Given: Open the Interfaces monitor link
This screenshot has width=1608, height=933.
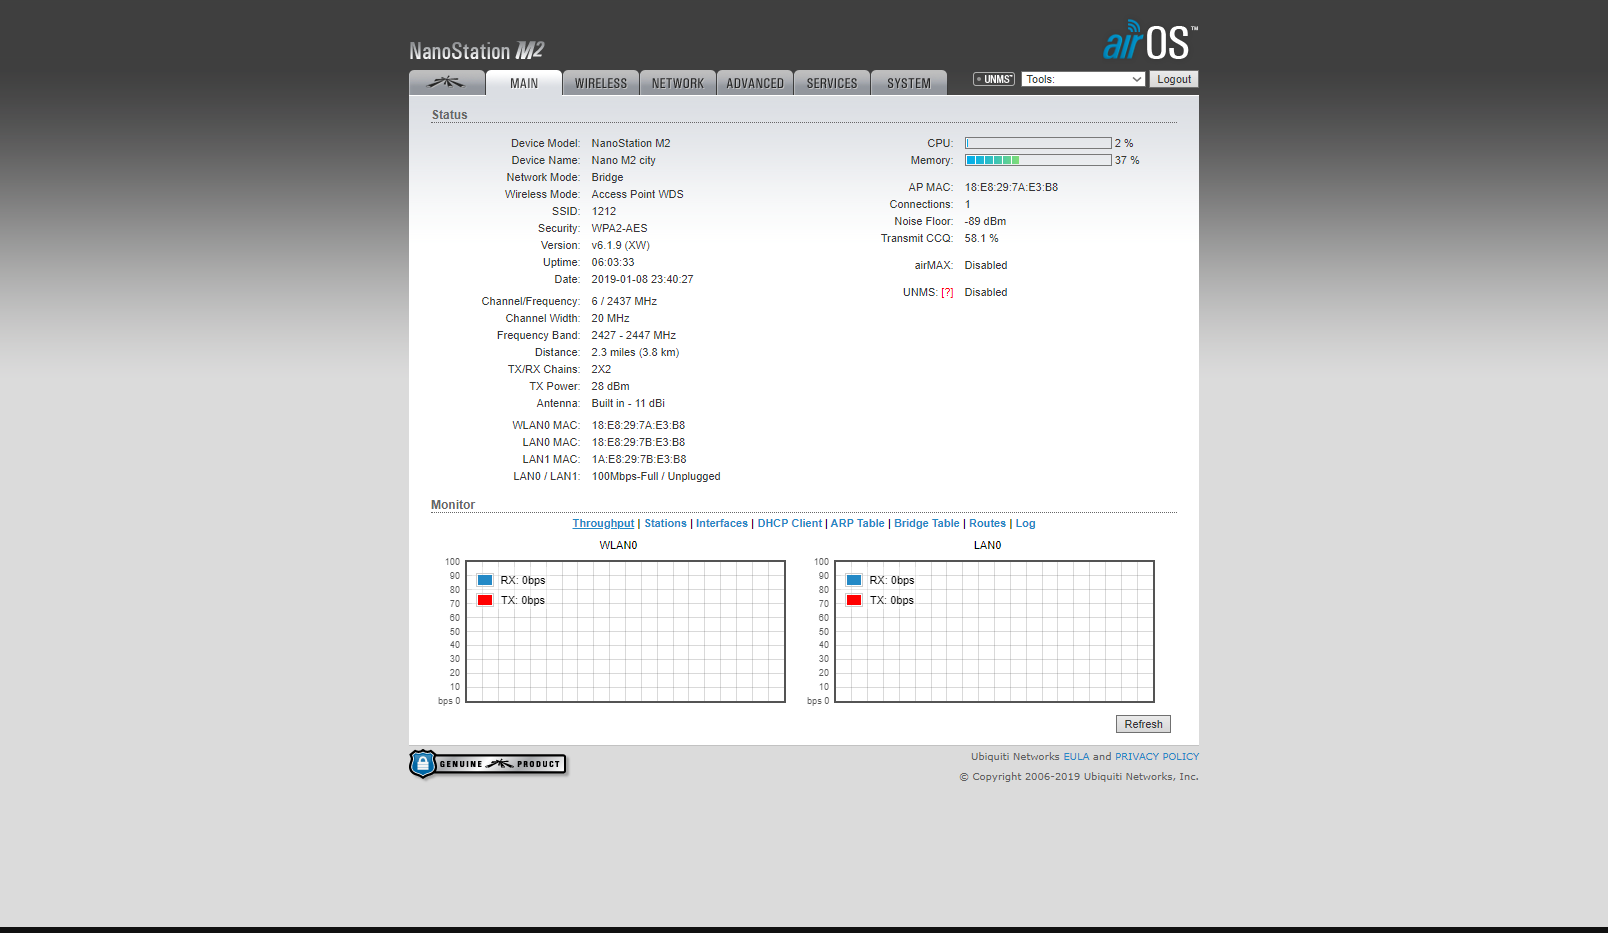Looking at the screenshot, I should click(722, 524).
